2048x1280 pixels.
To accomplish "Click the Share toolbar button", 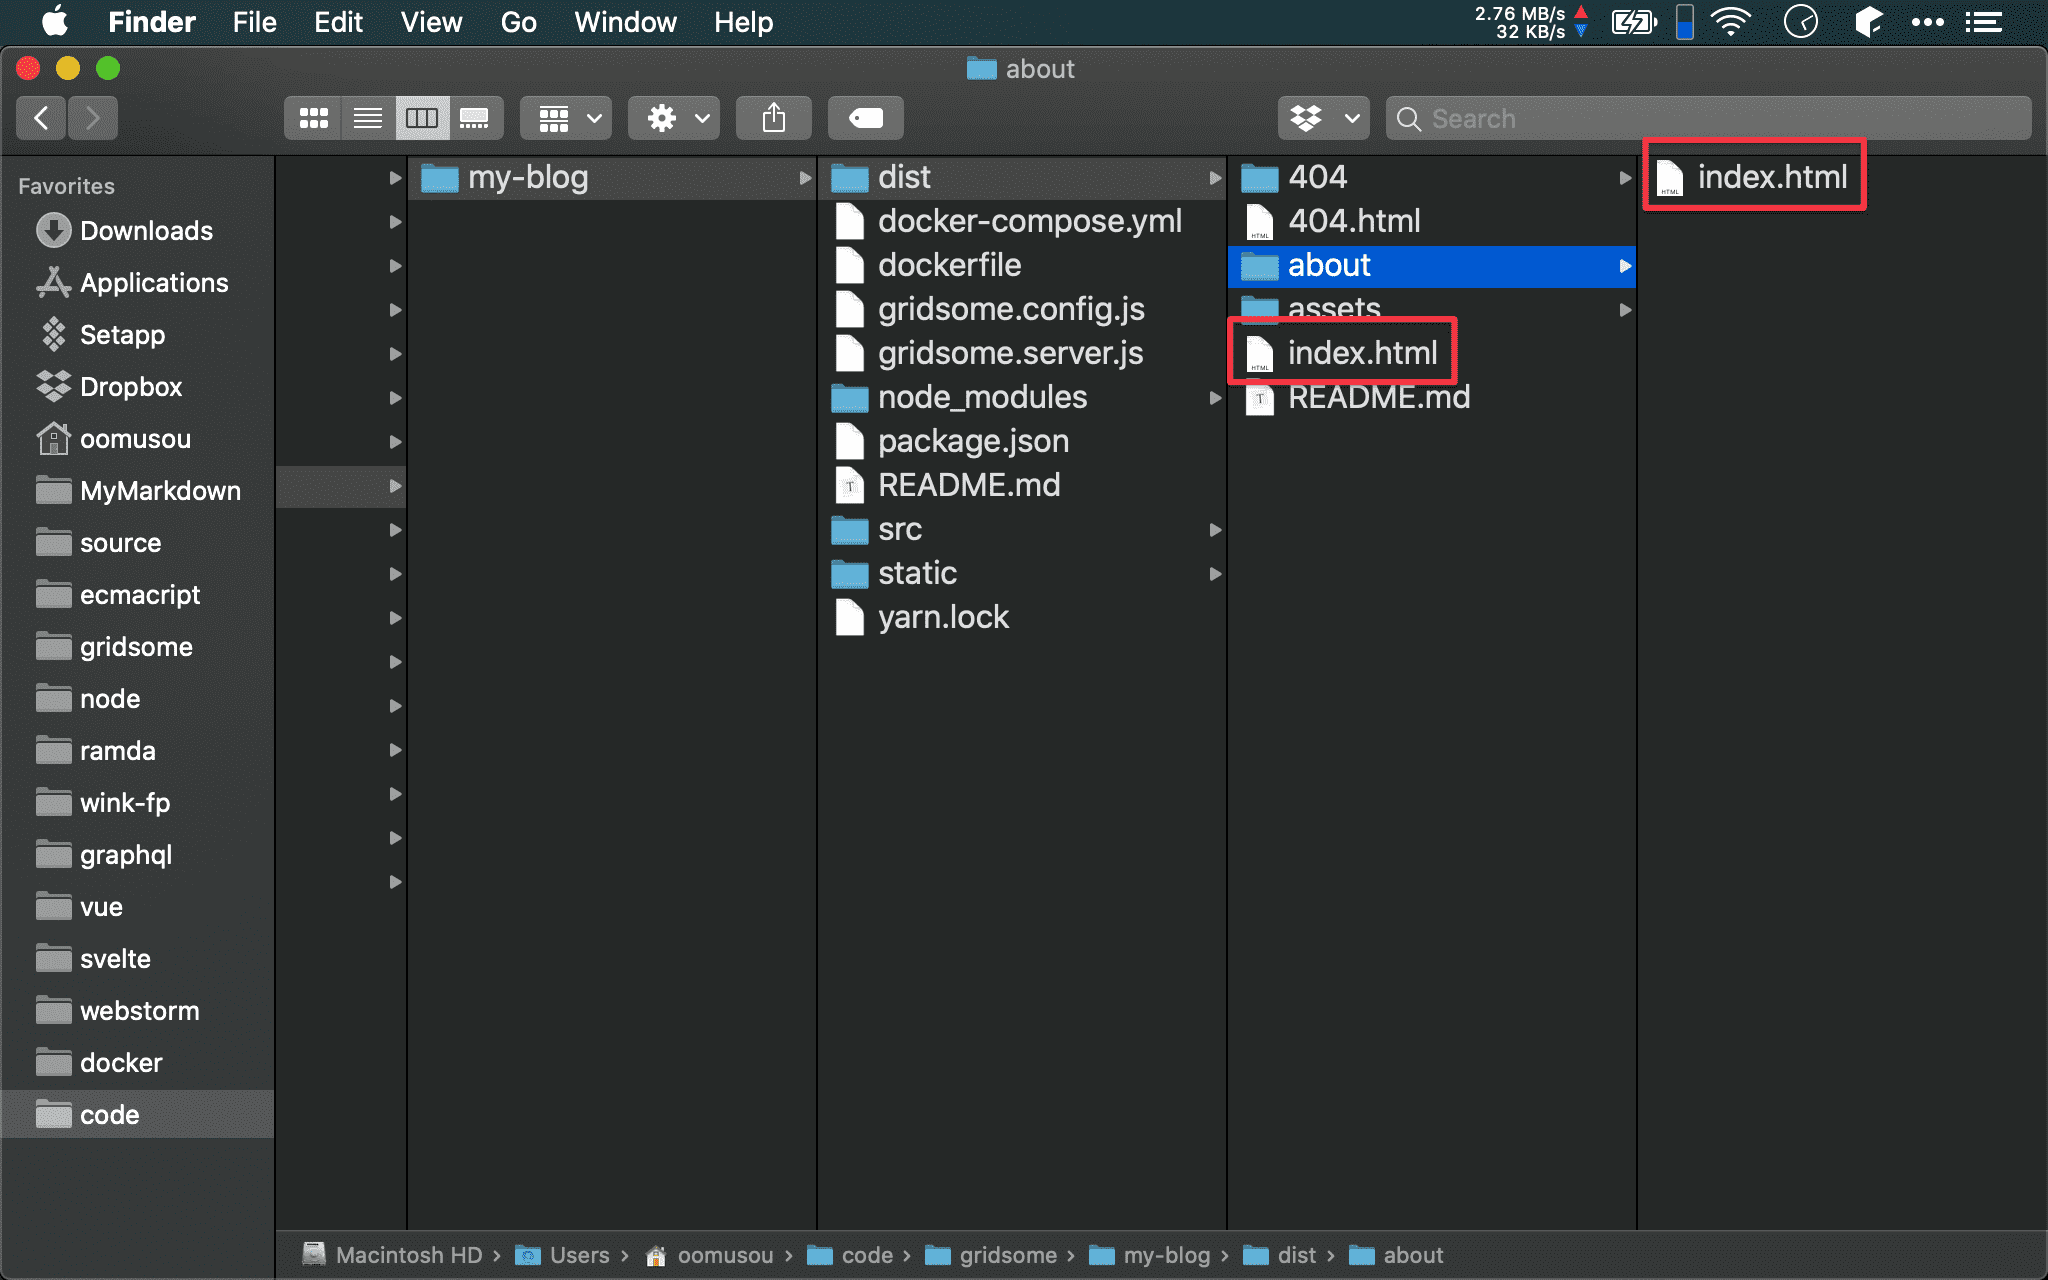I will (773, 119).
